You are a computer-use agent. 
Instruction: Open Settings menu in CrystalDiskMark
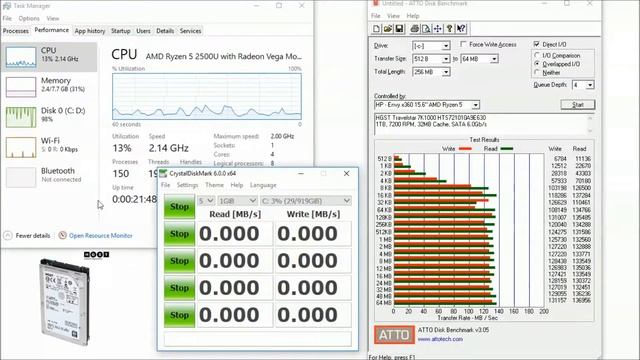pyautogui.click(x=187, y=185)
